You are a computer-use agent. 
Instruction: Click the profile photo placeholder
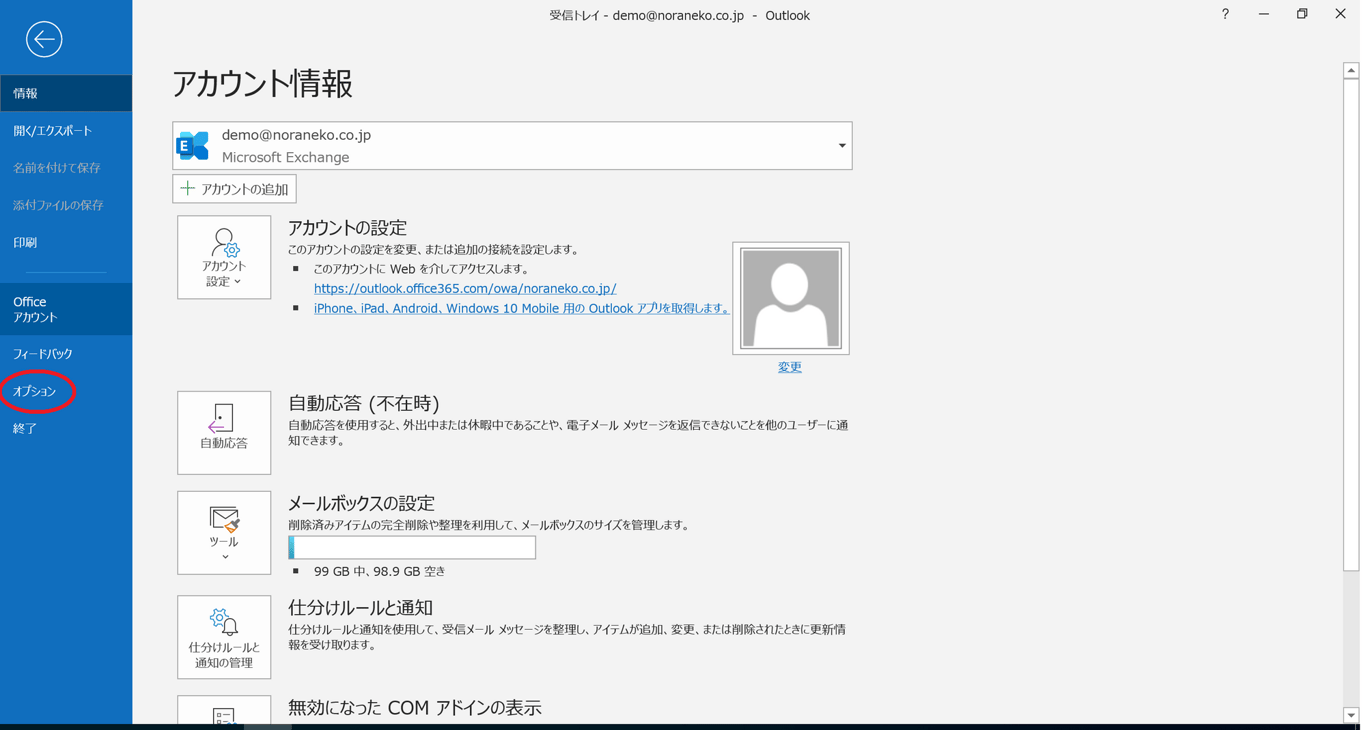(x=790, y=298)
